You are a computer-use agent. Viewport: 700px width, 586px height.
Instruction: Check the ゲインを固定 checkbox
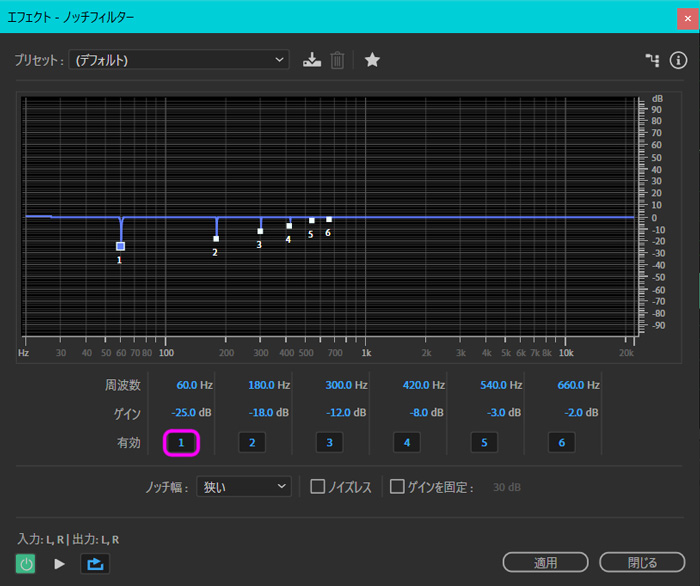coord(397,487)
